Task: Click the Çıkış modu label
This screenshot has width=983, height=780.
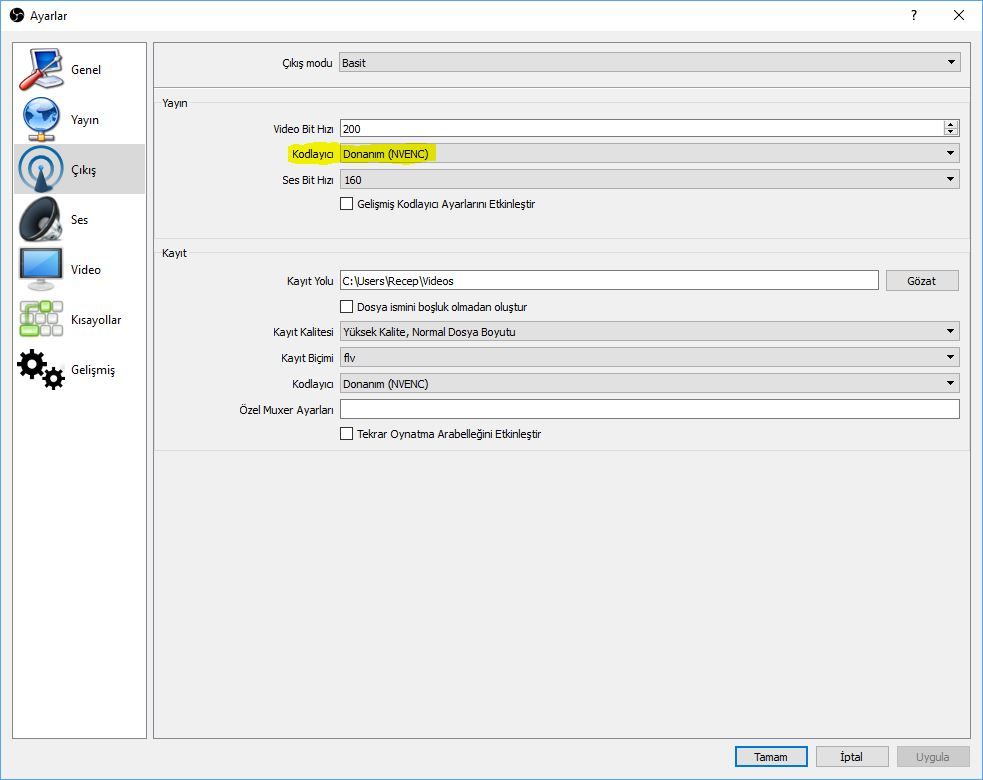Action: click(x=307, y=63)
